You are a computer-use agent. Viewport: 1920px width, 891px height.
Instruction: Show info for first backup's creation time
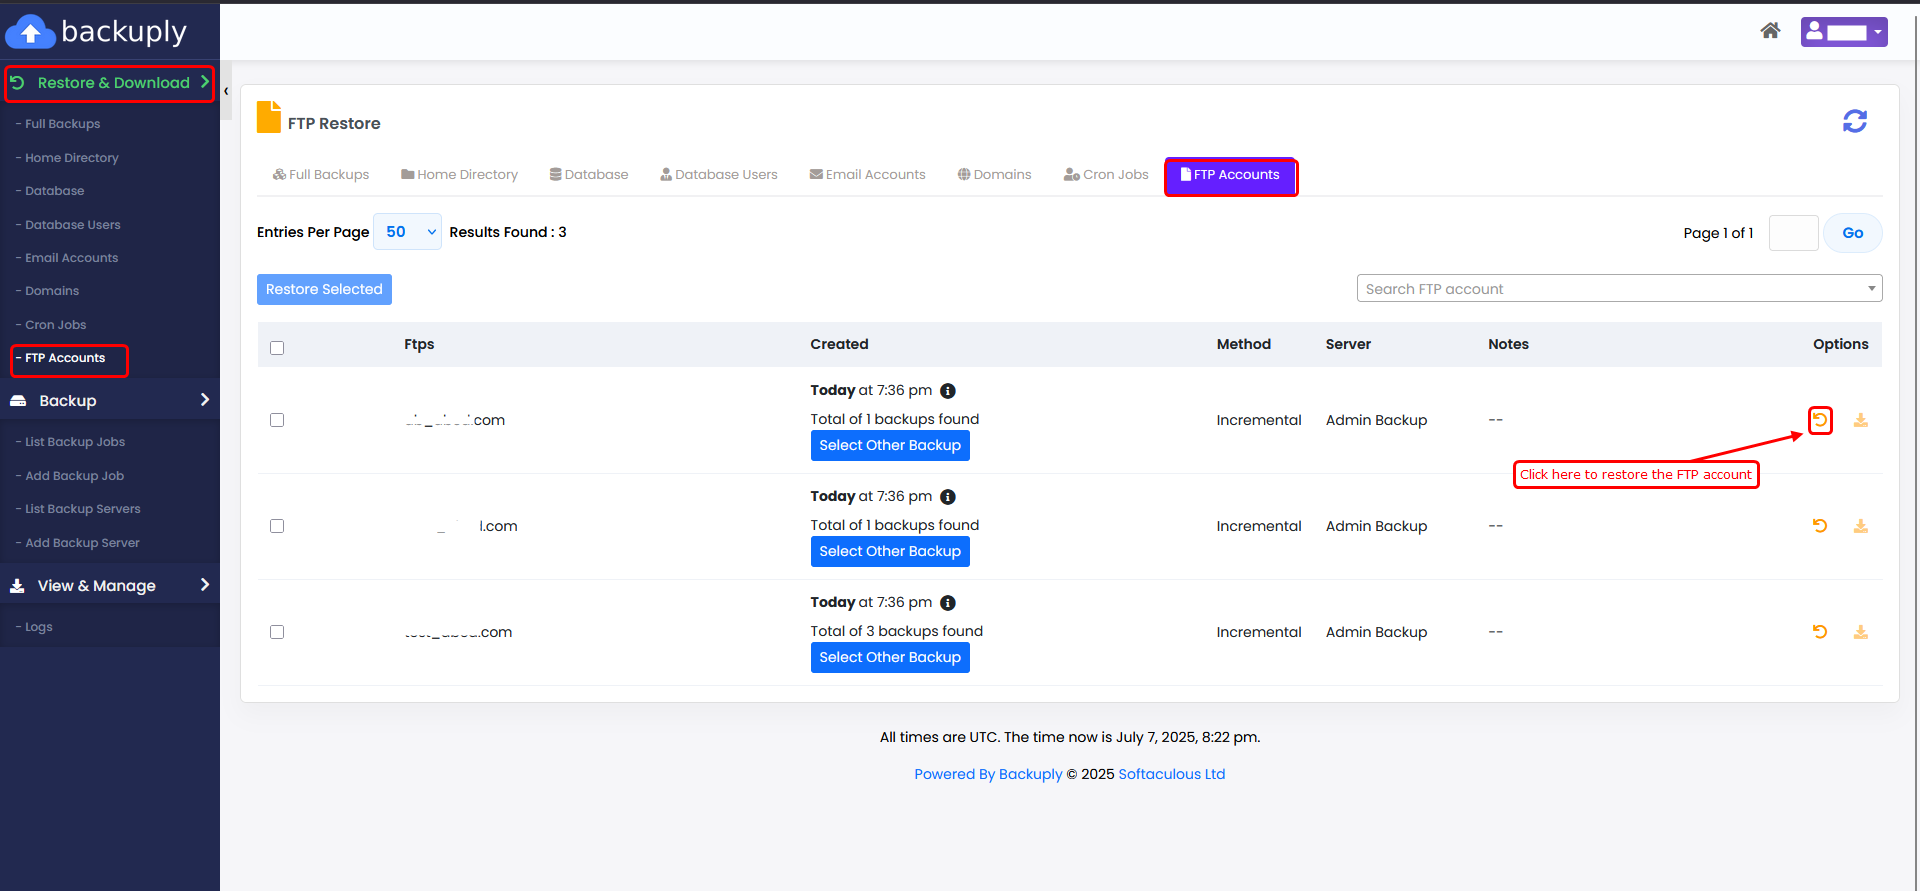point(948,391)
